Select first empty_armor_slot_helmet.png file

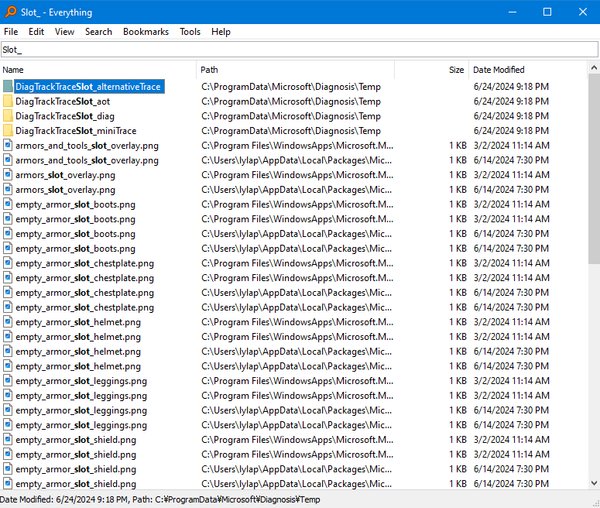coord(78,322)
